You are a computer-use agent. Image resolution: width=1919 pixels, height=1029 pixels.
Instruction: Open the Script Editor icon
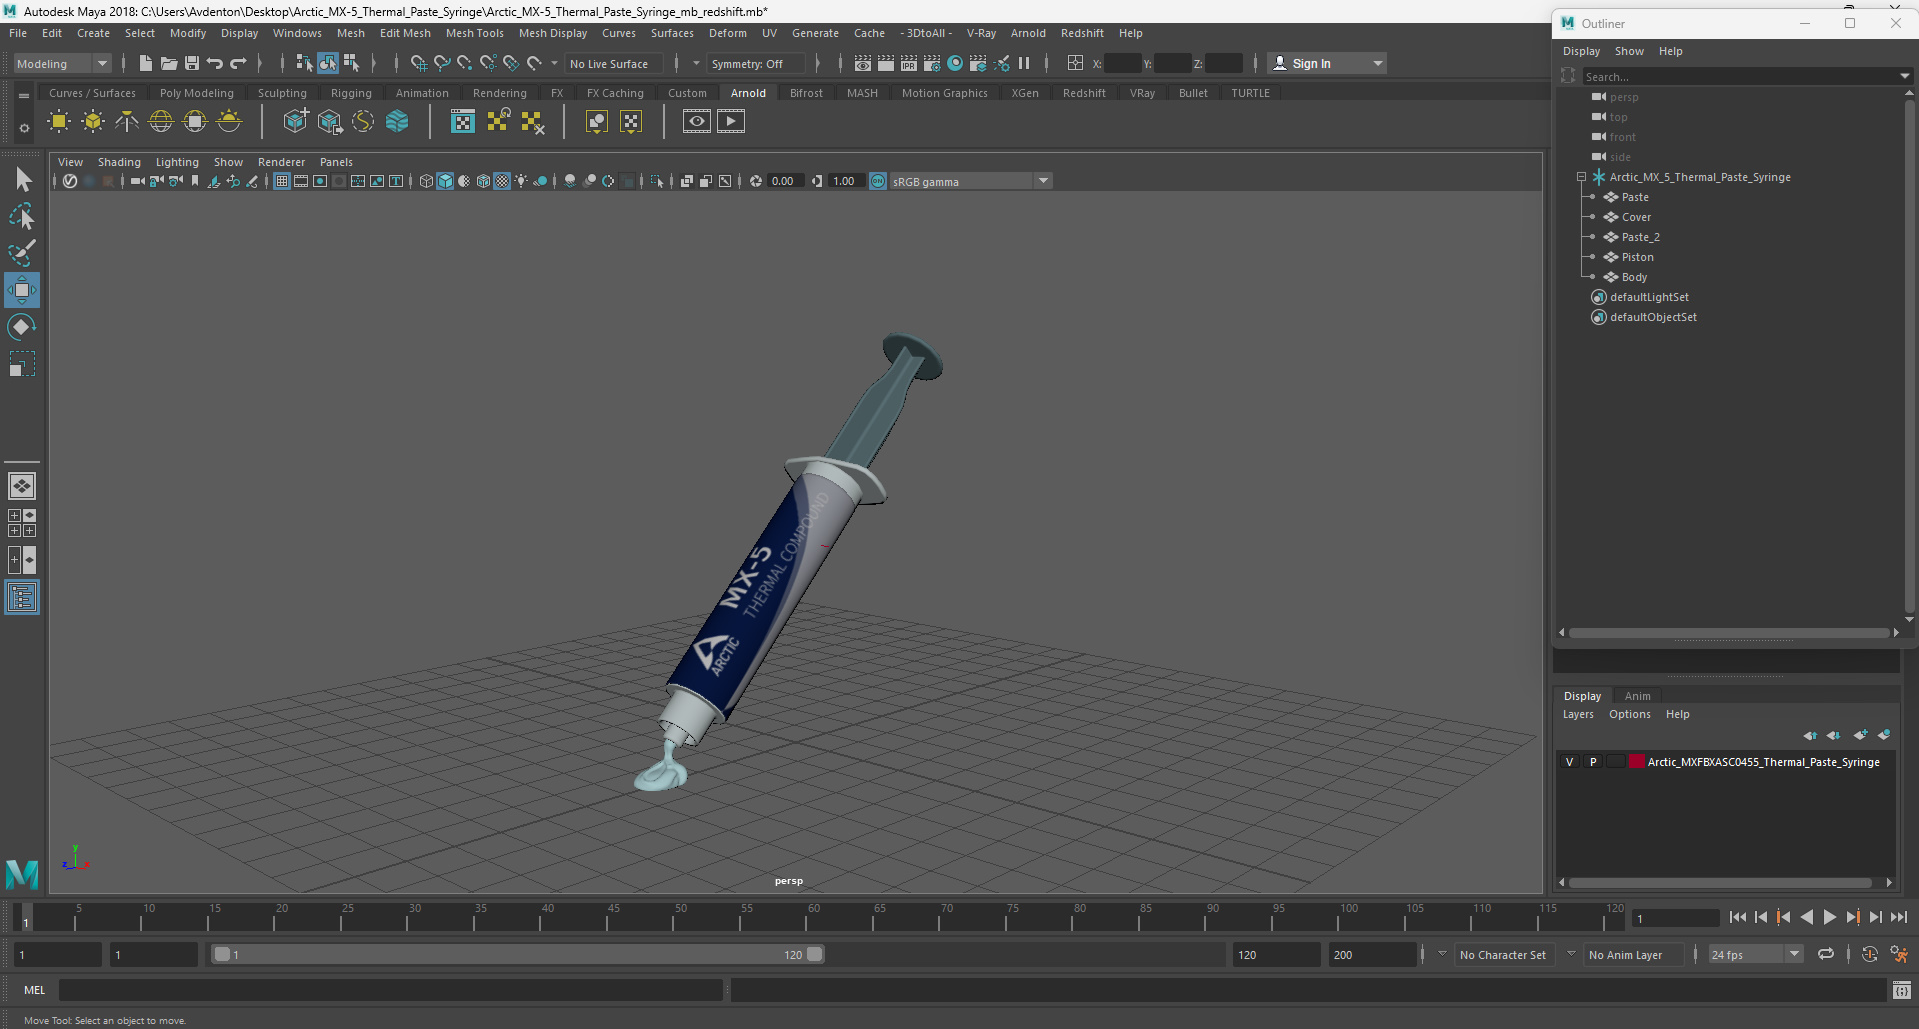1902,990
